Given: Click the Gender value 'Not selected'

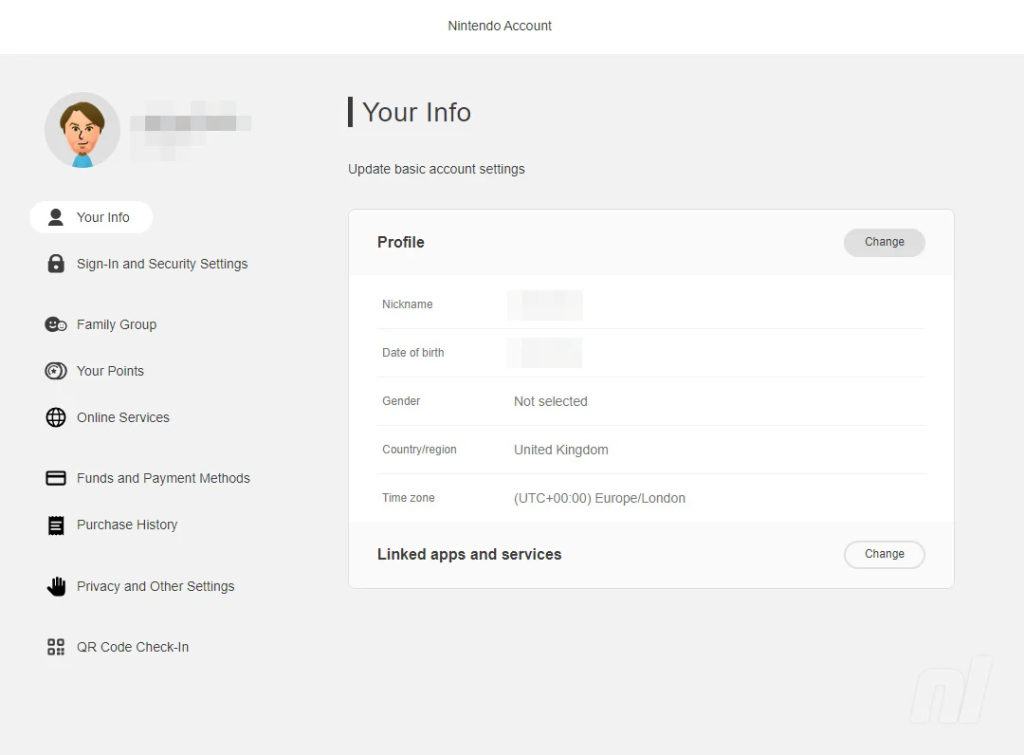Looking at the screenshot, I should click(x=550, y=401).
